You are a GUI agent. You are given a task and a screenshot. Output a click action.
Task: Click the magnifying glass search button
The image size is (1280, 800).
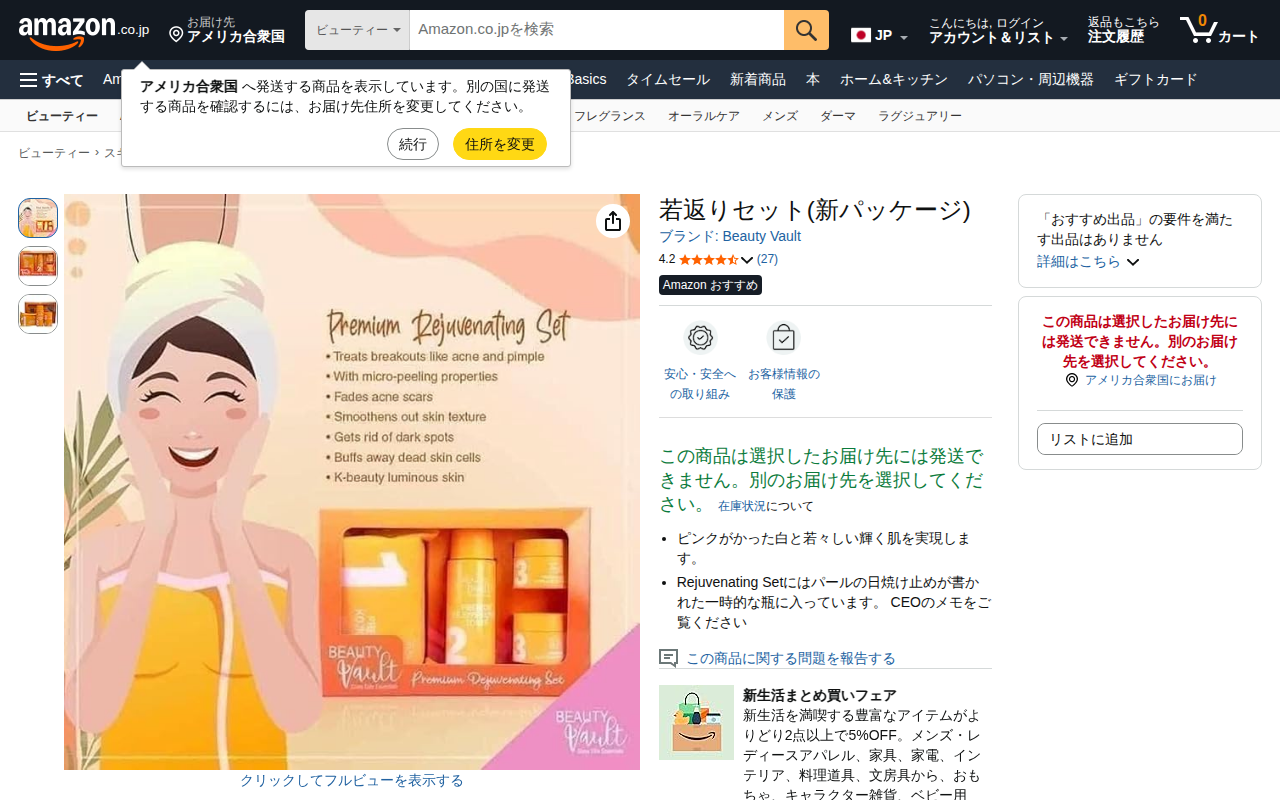pyautogui.click(x=806, y=30)
